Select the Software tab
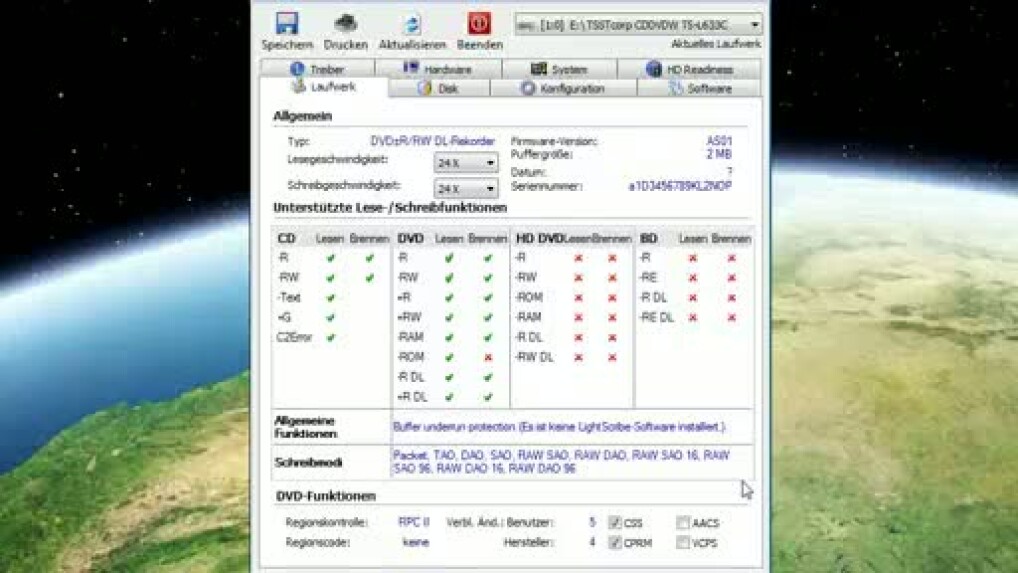Image resolution: width=1018 pixels, height=573 pixels. (700, 88)
